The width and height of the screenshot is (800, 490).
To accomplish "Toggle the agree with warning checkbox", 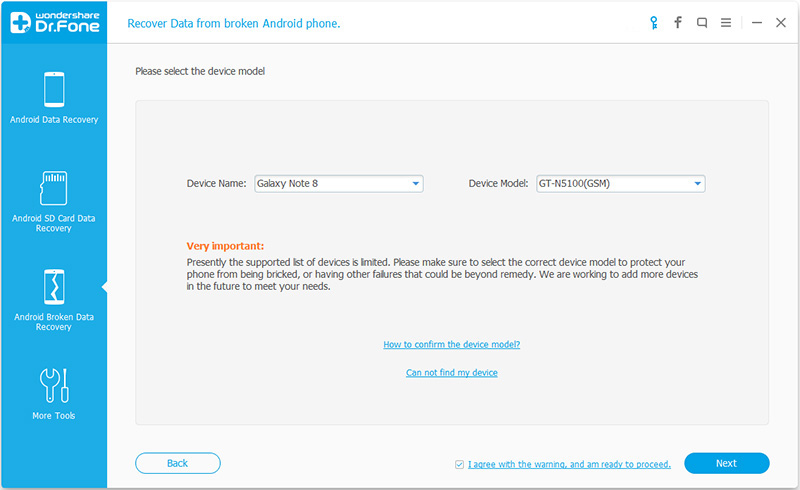I will coord(459,464).
